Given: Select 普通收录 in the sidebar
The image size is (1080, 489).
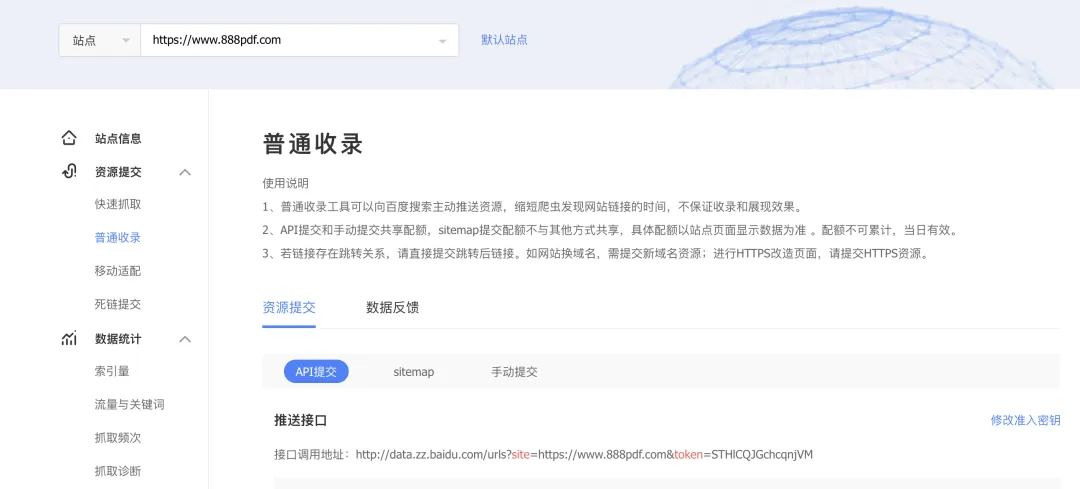Looking at the screenshot, I should [118, 238].
